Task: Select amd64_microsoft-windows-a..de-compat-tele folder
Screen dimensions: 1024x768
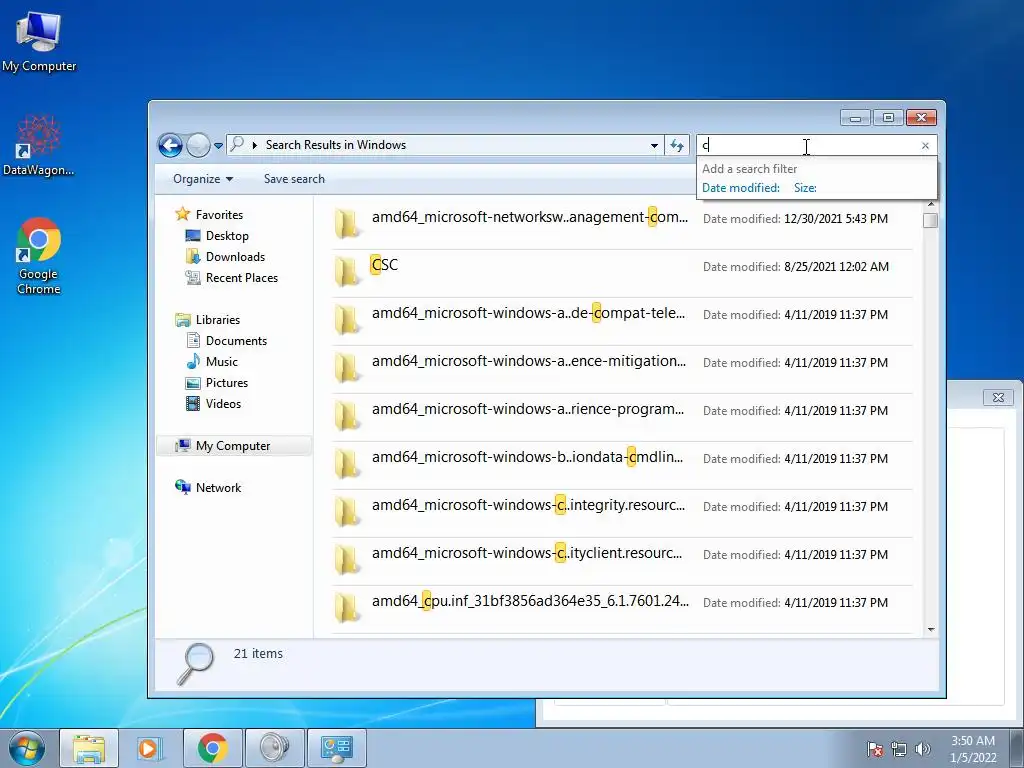Action: 622,321
